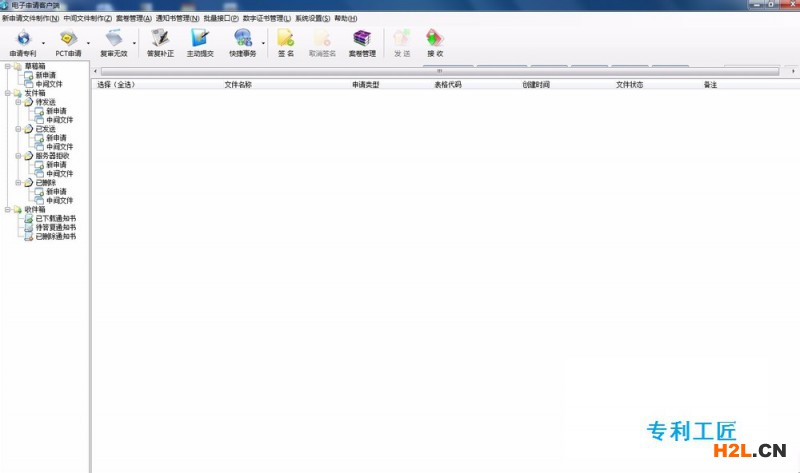Screen dimensions: 800x473
Task: Click the PCT申请 toolbar icon
Action: tap(68, 38)
